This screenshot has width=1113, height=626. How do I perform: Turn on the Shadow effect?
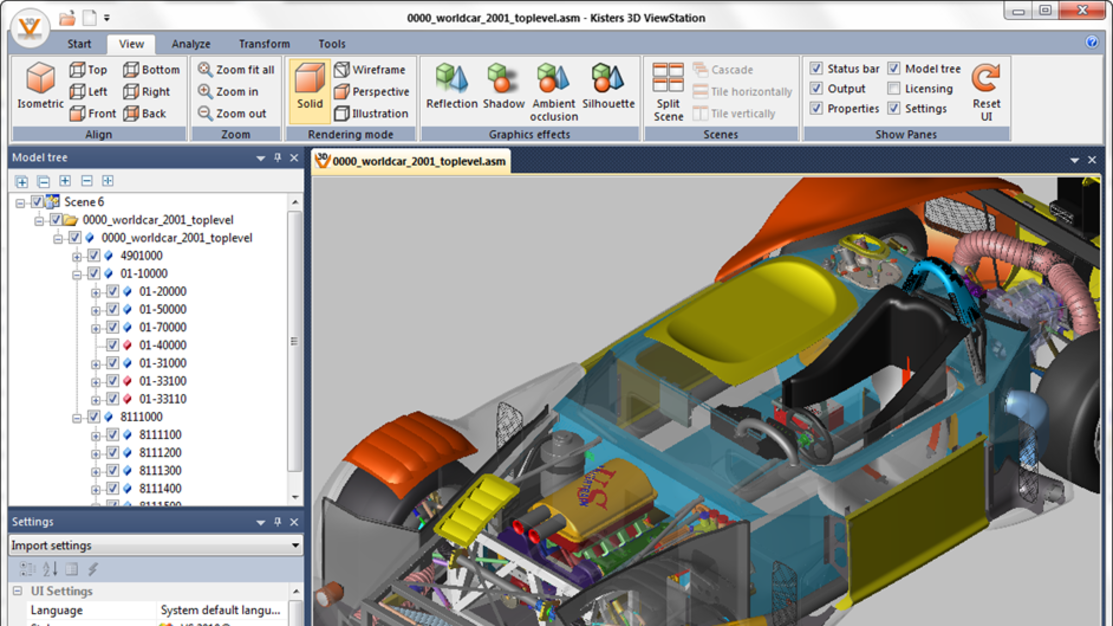503,86
